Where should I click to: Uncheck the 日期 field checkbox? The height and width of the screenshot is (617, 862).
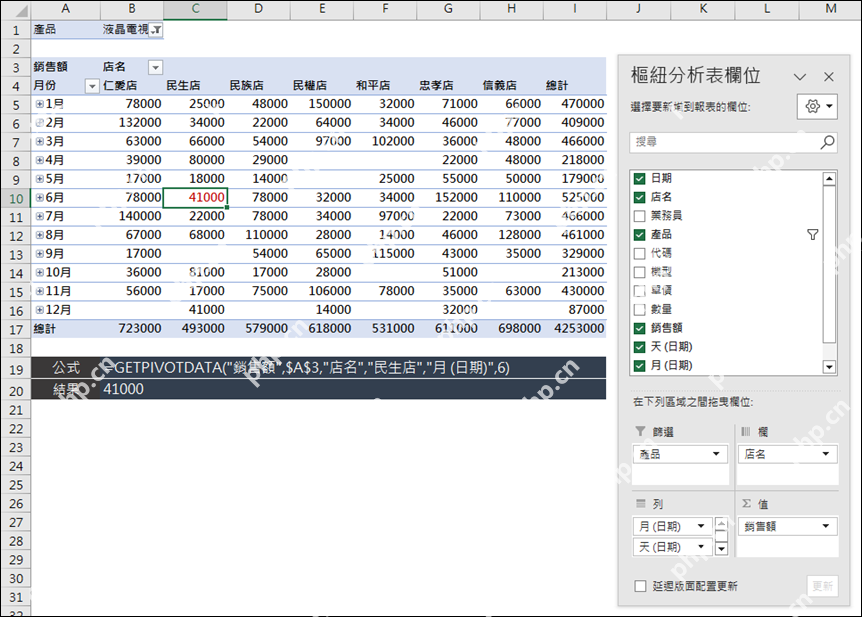pos(639,178)
